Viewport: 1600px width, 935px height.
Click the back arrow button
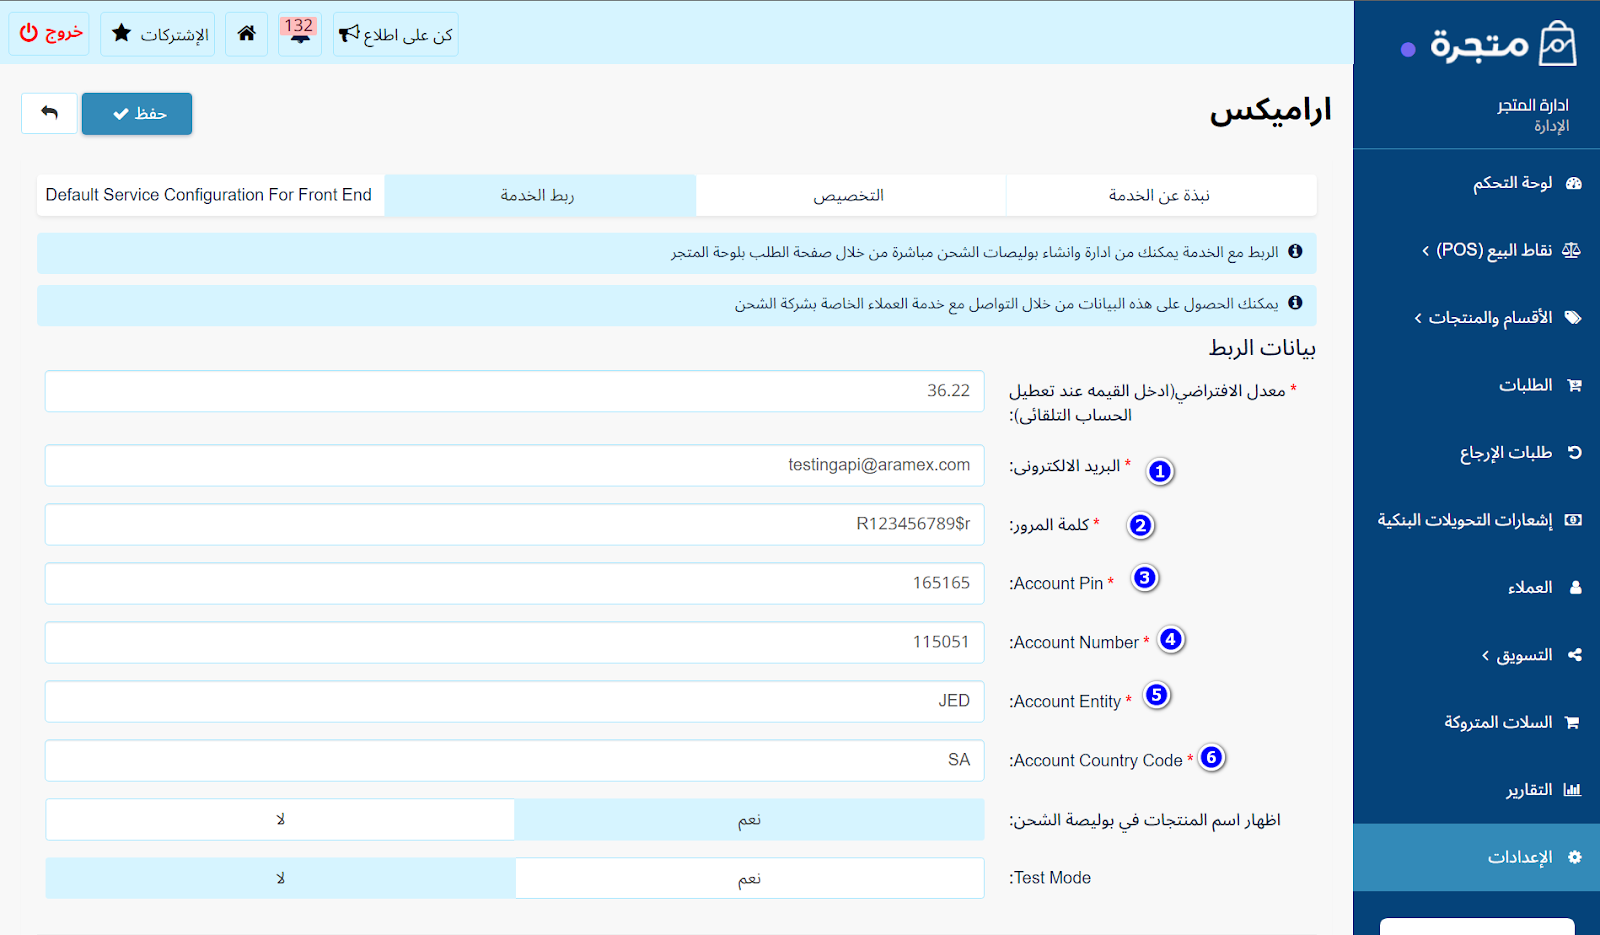[49, 113]
